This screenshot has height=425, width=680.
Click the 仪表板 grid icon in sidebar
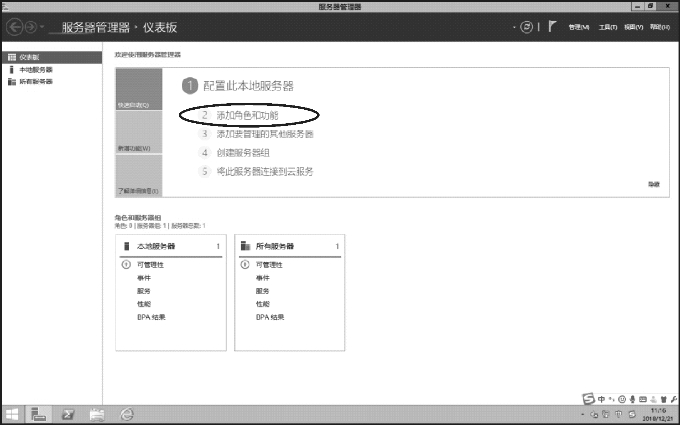point(12,57)
